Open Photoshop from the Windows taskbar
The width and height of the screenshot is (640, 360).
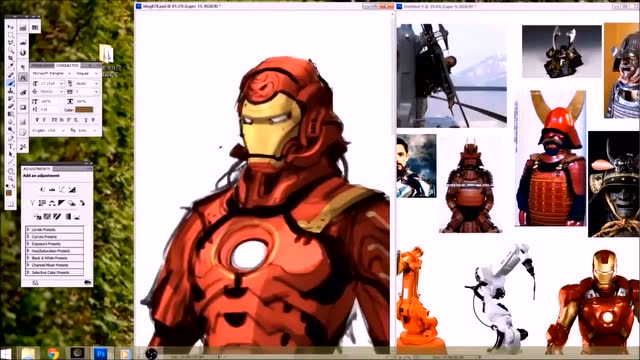click(100, 353)
